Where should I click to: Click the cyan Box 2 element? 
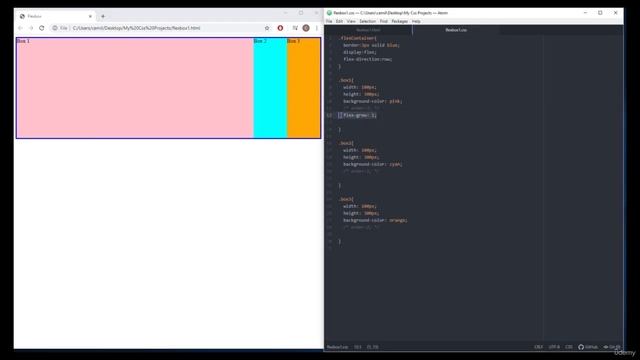click(270, 88)
